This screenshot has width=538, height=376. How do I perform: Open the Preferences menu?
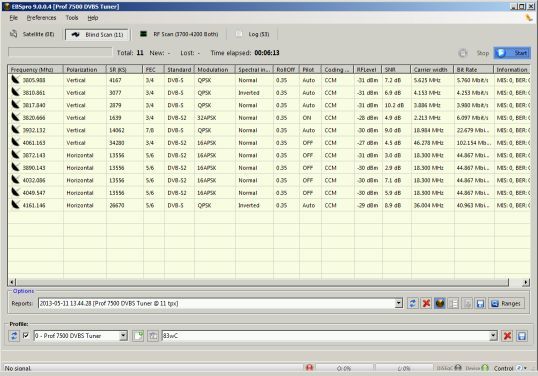41,18
